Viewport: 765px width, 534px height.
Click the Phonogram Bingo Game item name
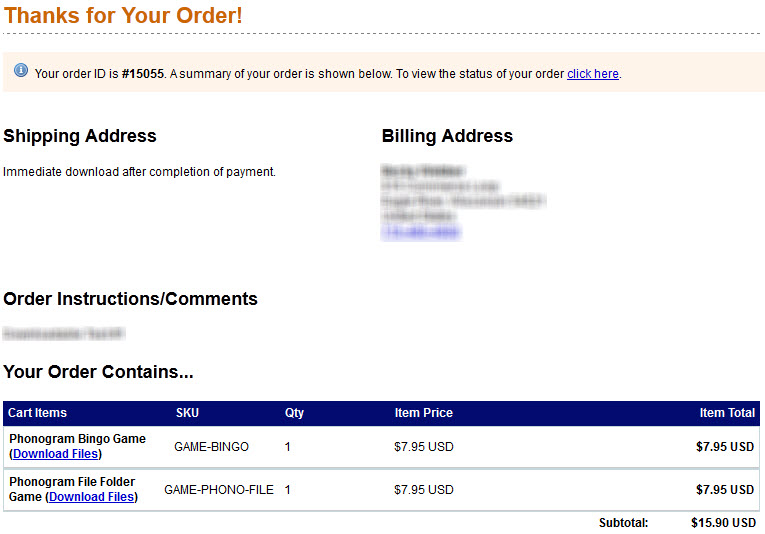[77, 439]
